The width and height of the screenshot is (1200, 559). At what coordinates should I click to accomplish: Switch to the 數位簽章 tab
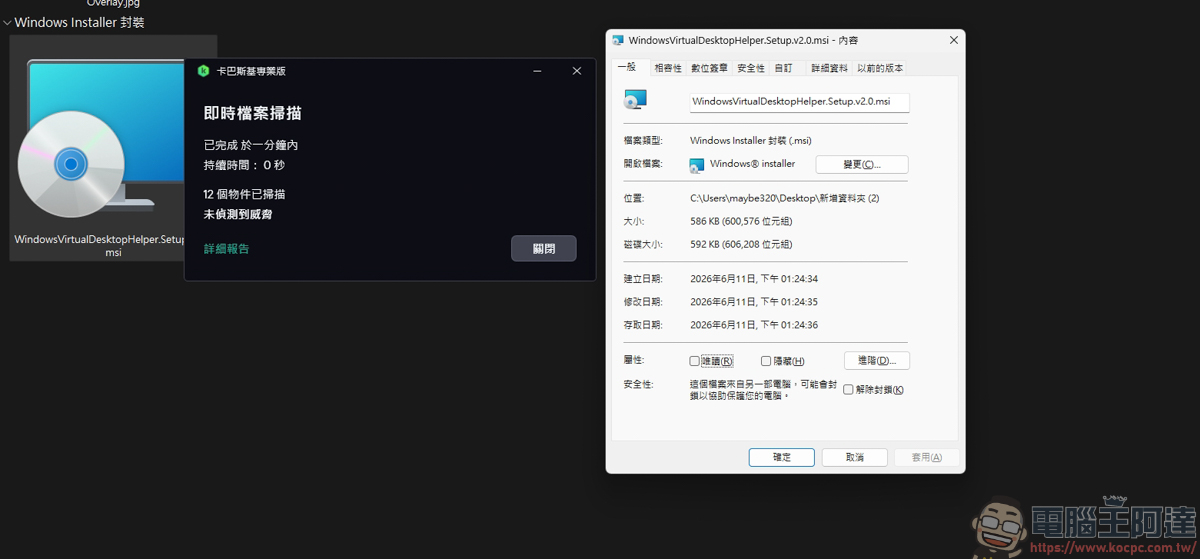coord(709,68)
